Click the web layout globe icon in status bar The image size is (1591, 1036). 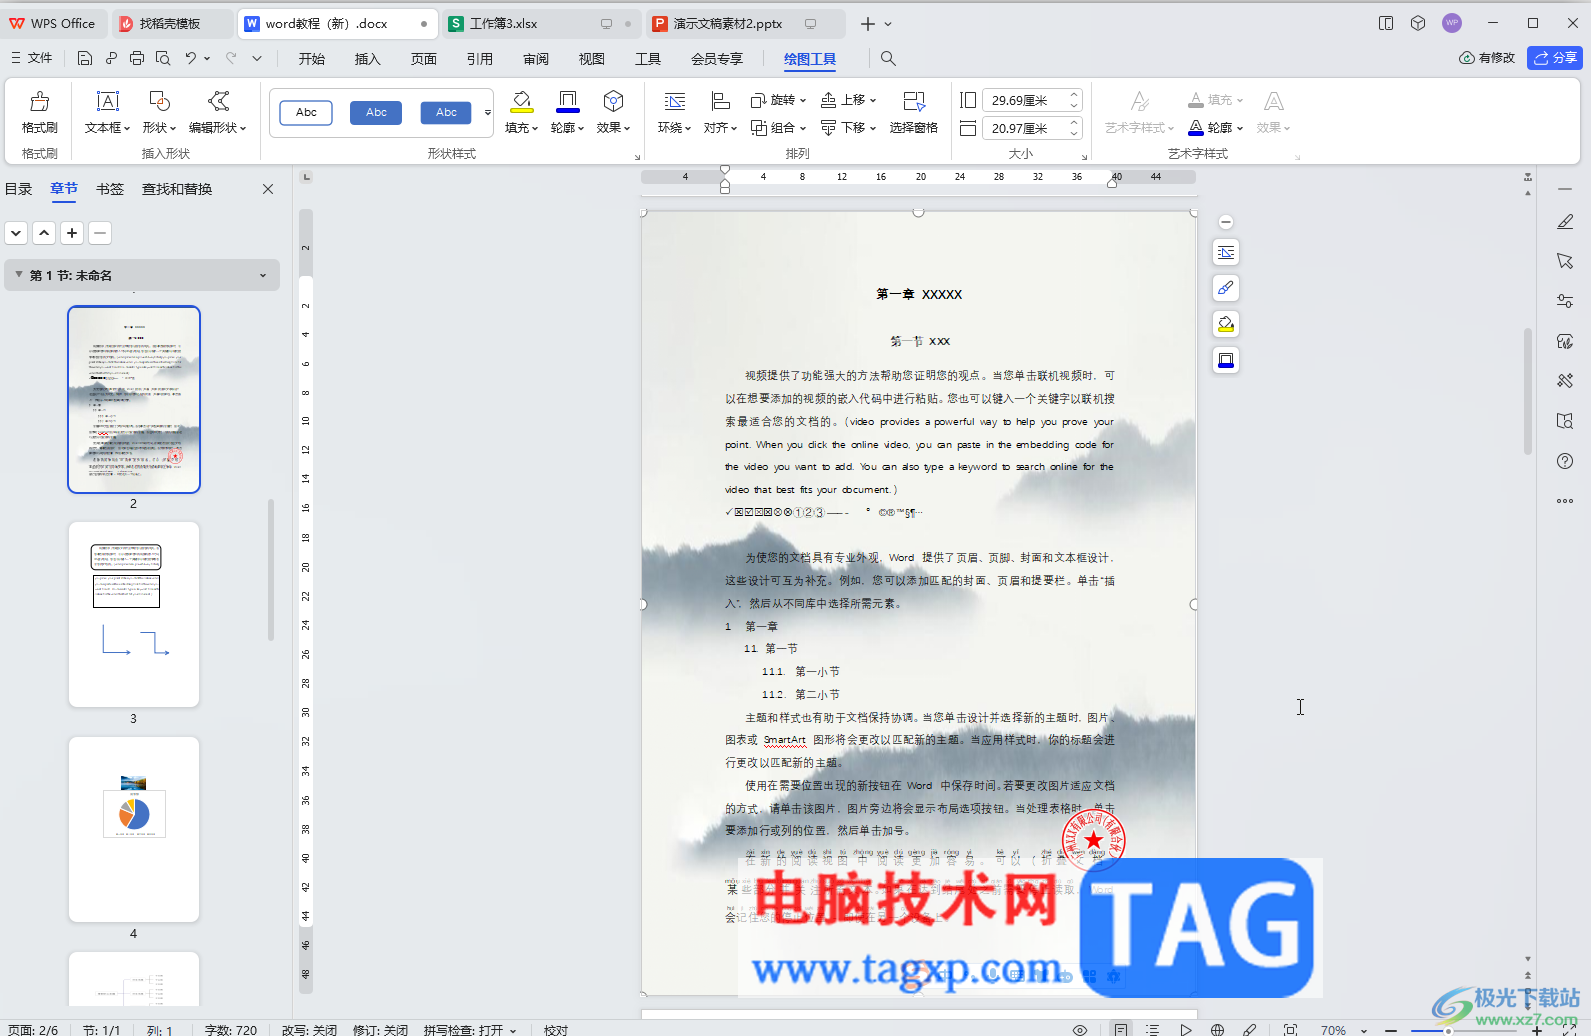click(1217, 1029)
